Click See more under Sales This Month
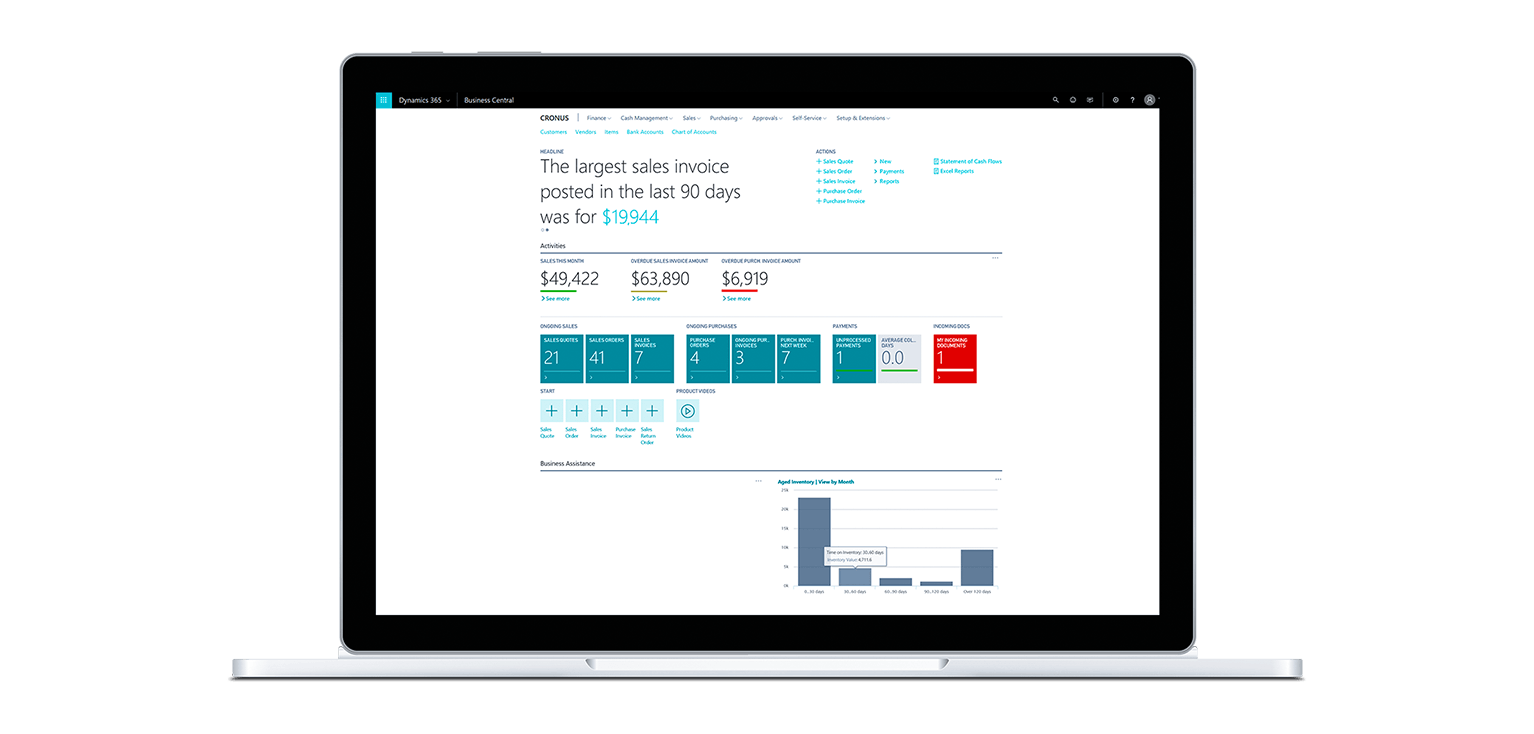Image resolution: width=1534 pixels, height=734 pixels. click(x=555, y=298)
